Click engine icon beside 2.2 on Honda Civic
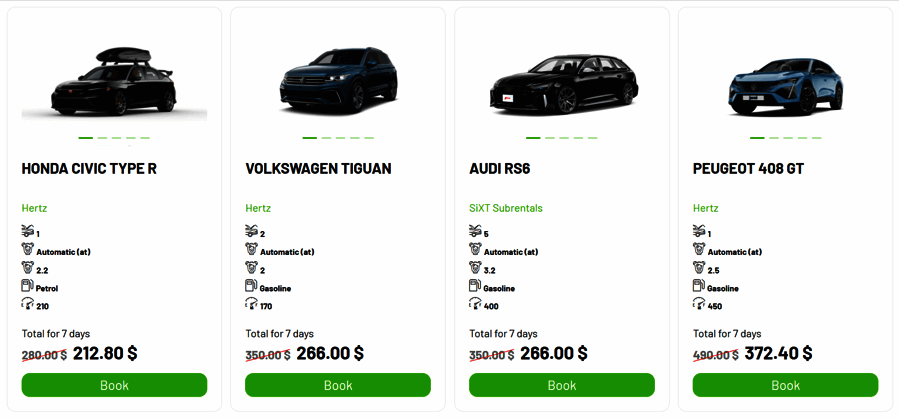 click(x=27, y=269)
